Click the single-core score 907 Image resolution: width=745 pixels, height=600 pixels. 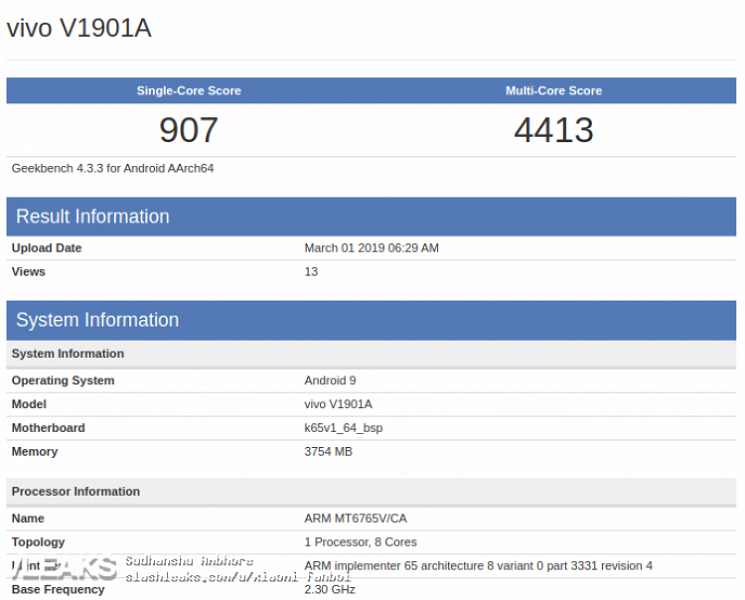[x=189, y=130]
